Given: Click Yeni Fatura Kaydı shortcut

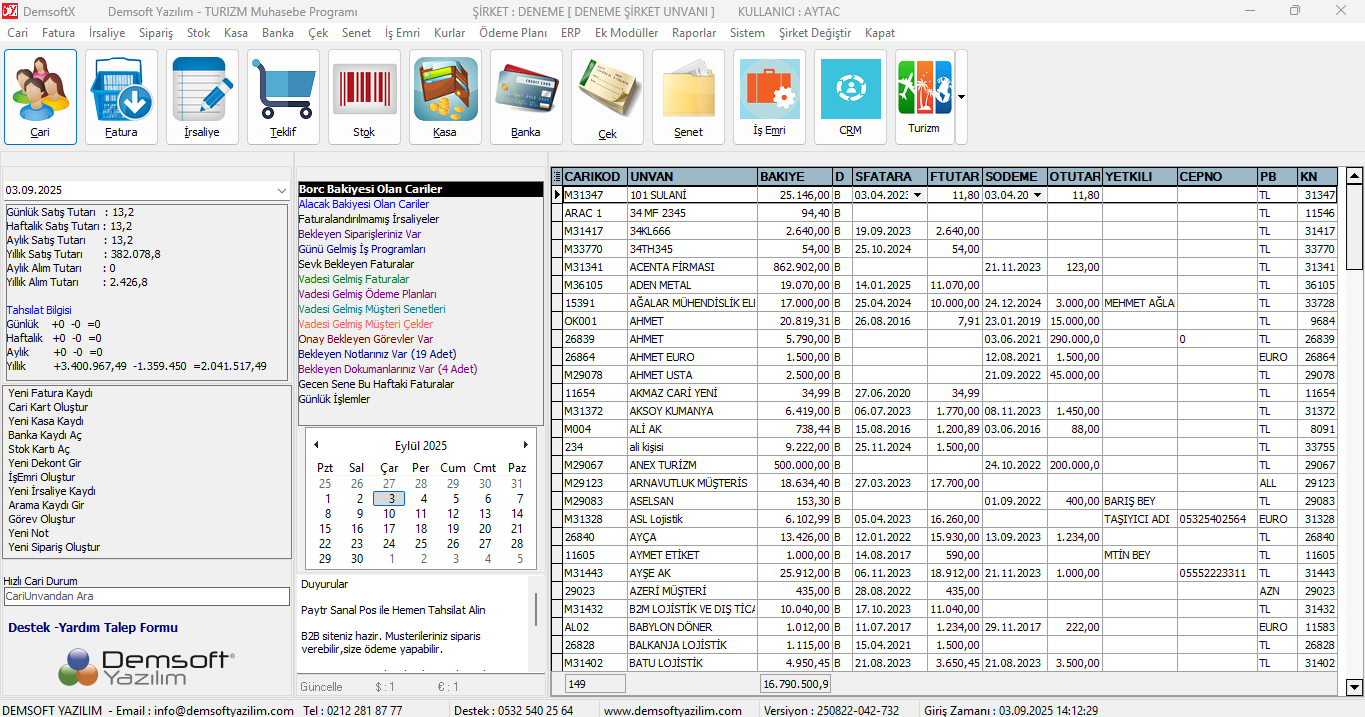Looking at the screenshot, I should click(x=50, y=393).
